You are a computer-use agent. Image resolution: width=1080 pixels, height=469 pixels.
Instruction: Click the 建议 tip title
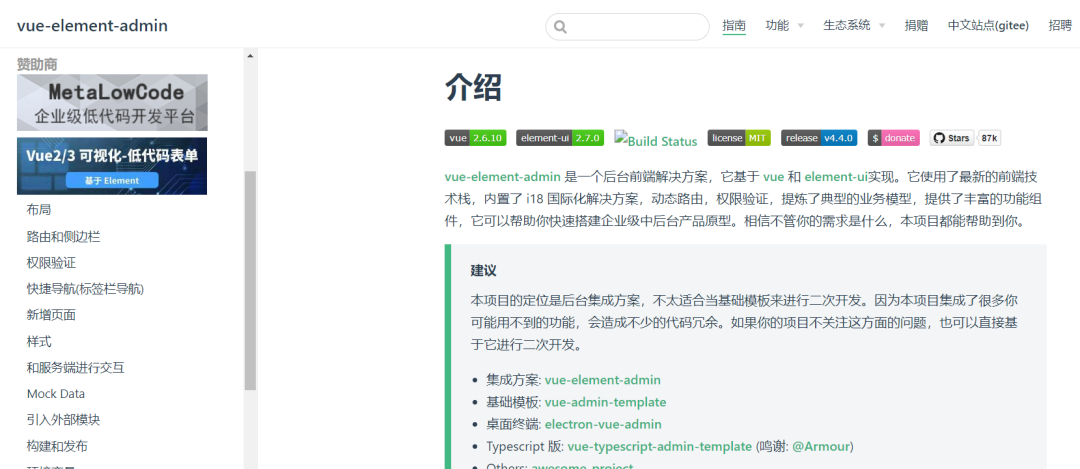pyautogui.click(x=484, y=270)
